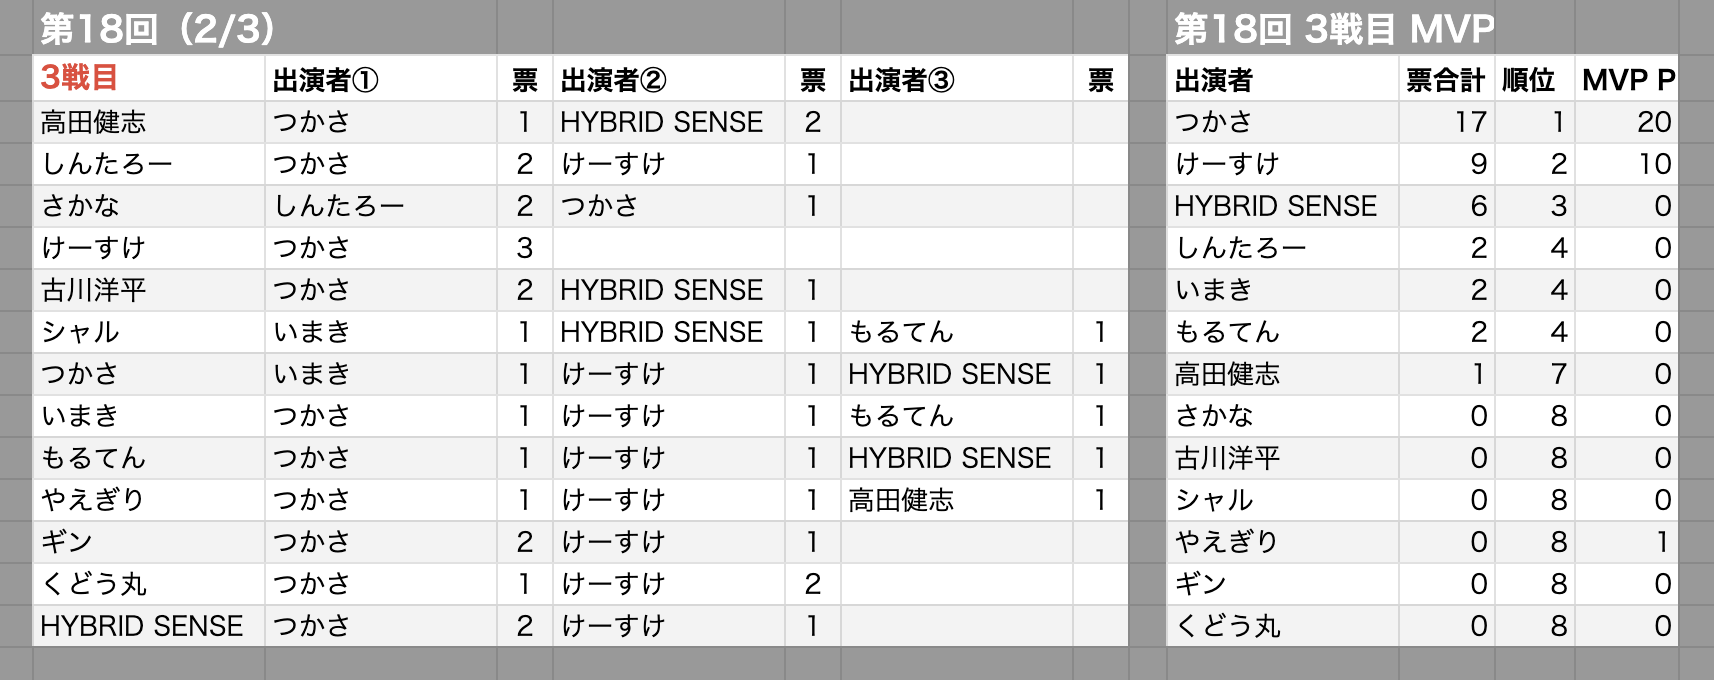Select the '出演者①' column header
This screenshot has height=680, width=1714.
(326, 80)
